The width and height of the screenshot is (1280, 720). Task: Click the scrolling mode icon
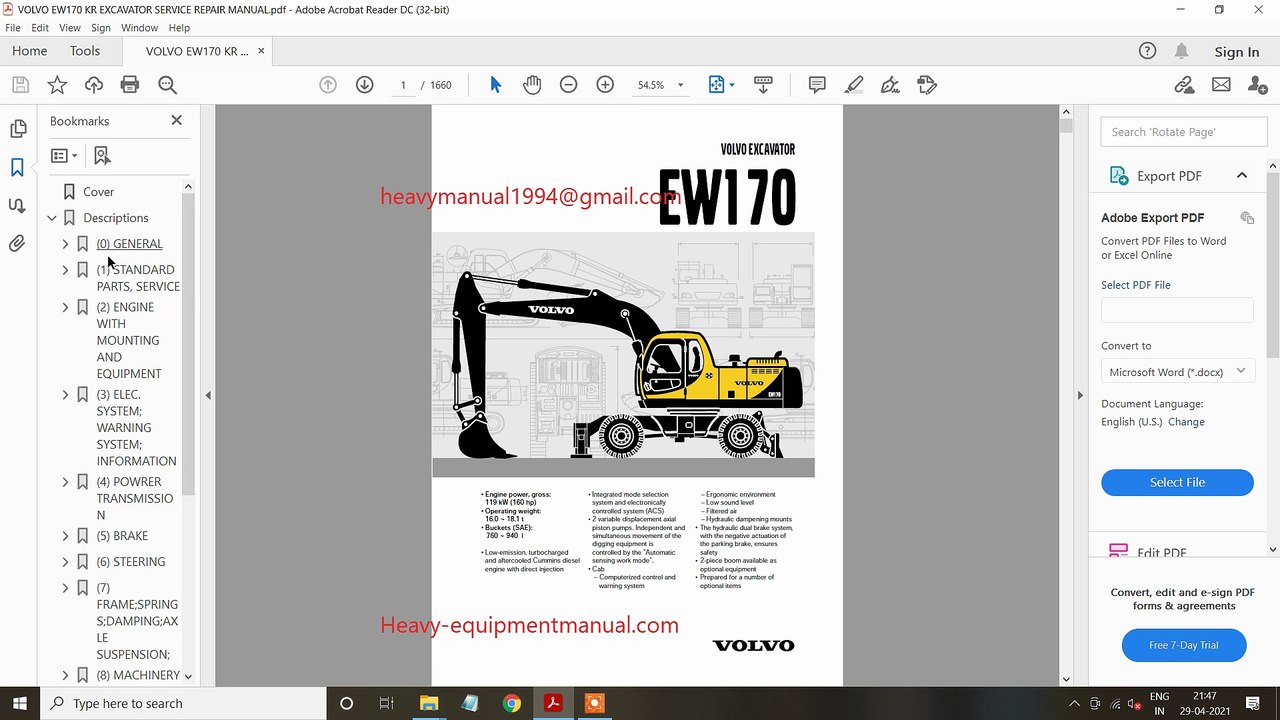pyautogui.click(x=763, y=85)
